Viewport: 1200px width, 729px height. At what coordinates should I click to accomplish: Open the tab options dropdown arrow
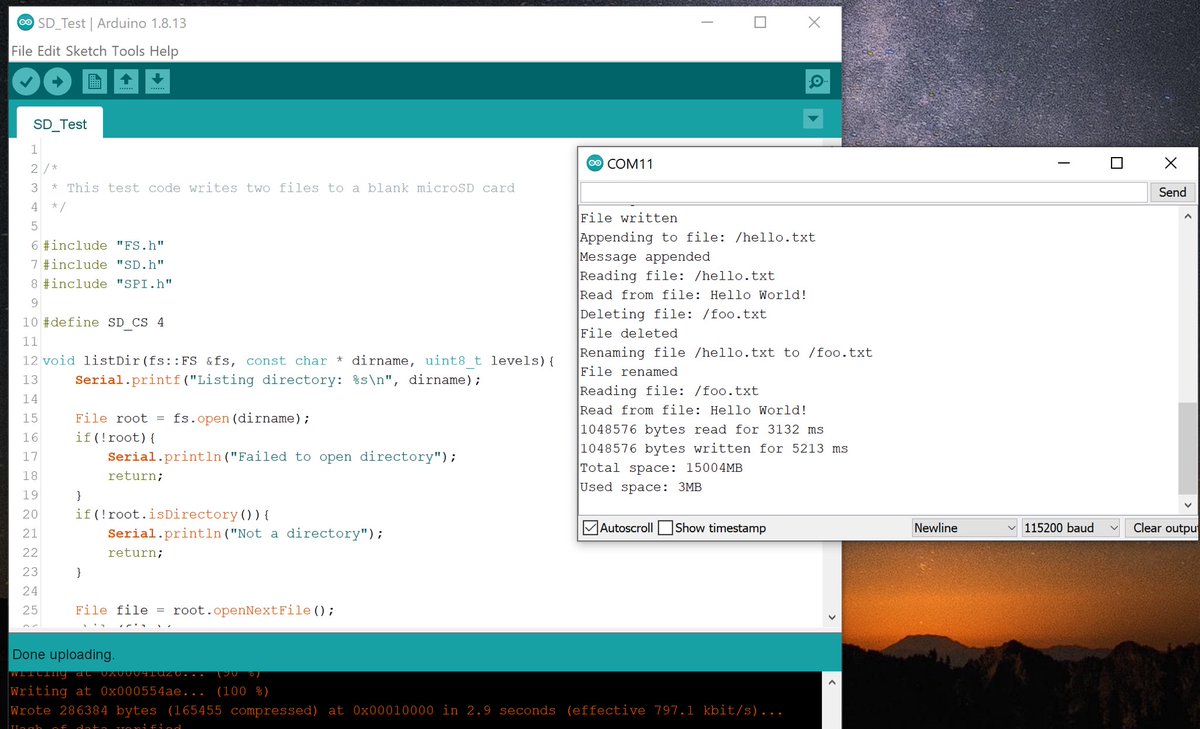(x=813, y=120)
